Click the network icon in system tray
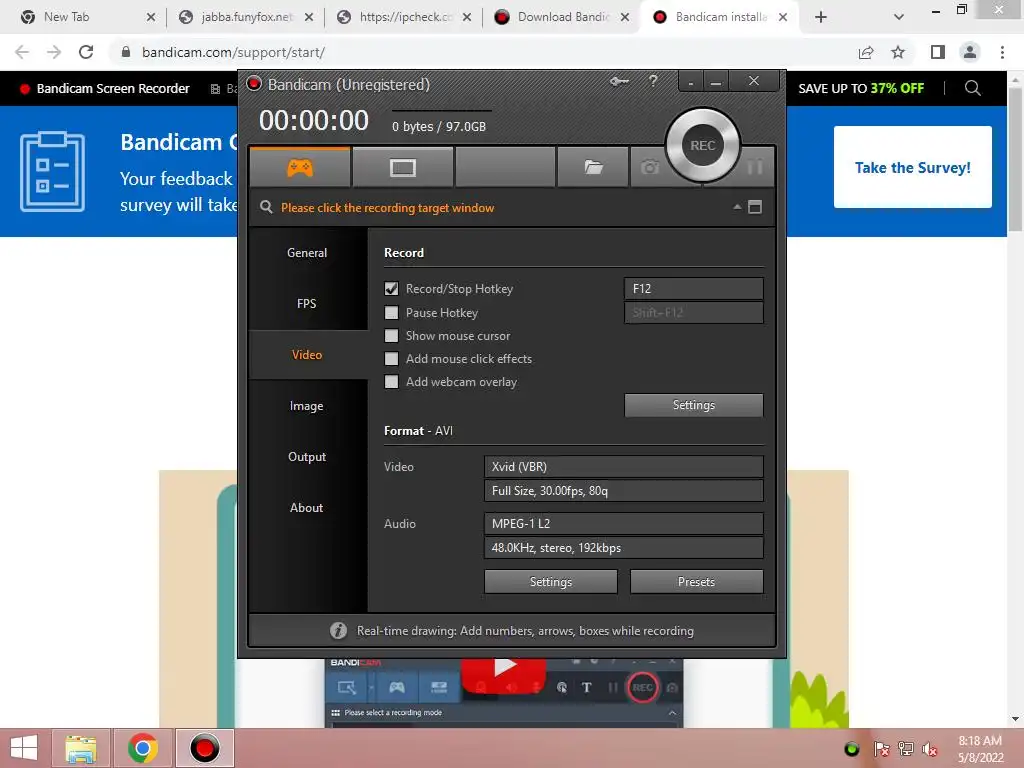The image size is (1024, 768). tap(906, 749)
